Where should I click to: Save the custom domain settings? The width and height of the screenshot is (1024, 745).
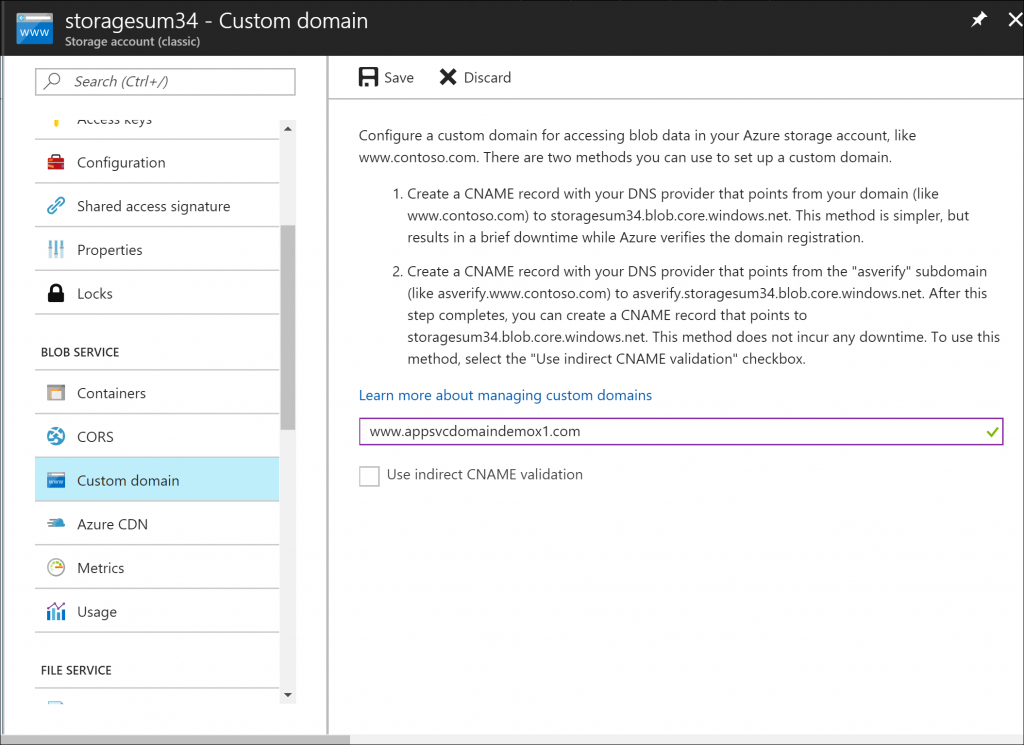tap(386, 78)
